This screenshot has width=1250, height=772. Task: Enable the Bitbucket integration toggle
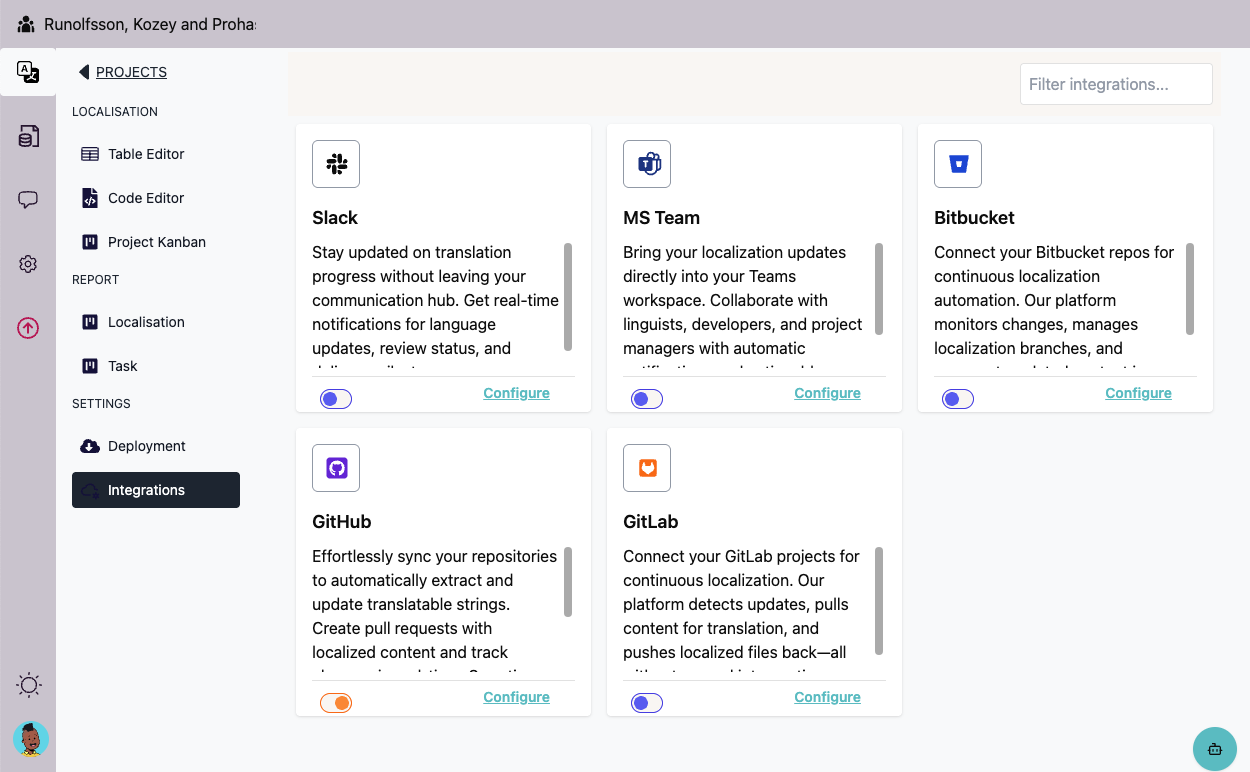click(x=958, y=399)
